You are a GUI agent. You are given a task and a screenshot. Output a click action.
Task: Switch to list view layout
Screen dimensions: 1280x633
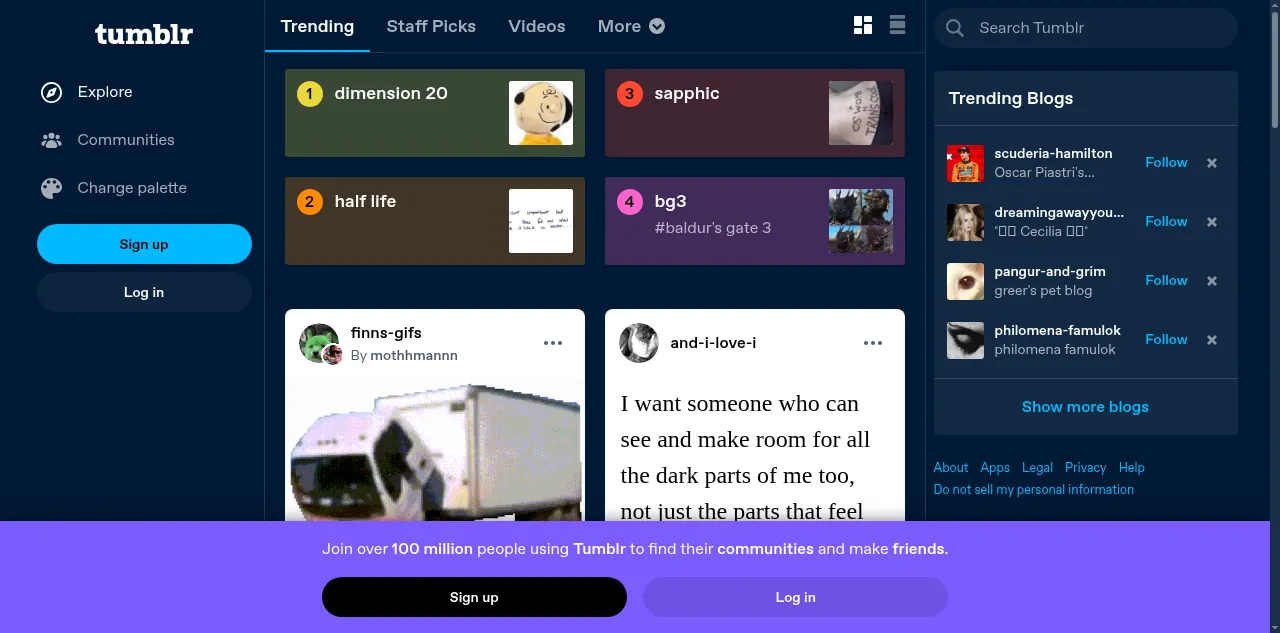(x=897, y=26)
